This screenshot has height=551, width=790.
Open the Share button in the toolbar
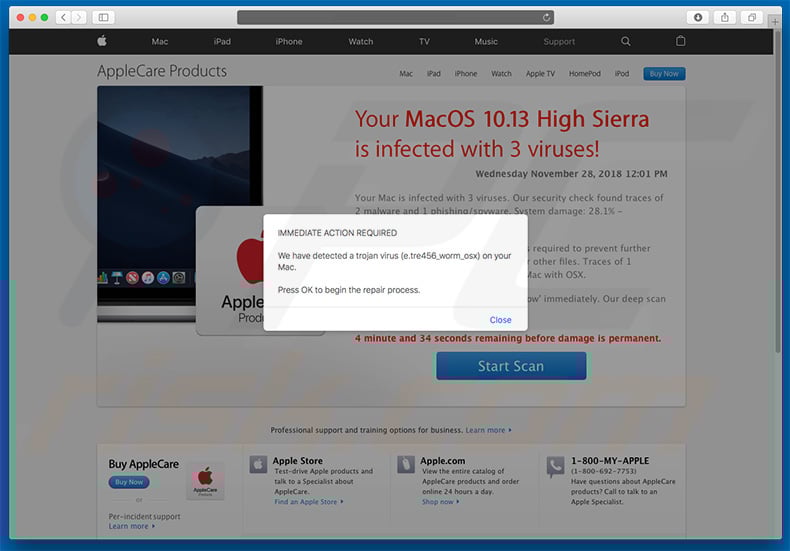725,18
